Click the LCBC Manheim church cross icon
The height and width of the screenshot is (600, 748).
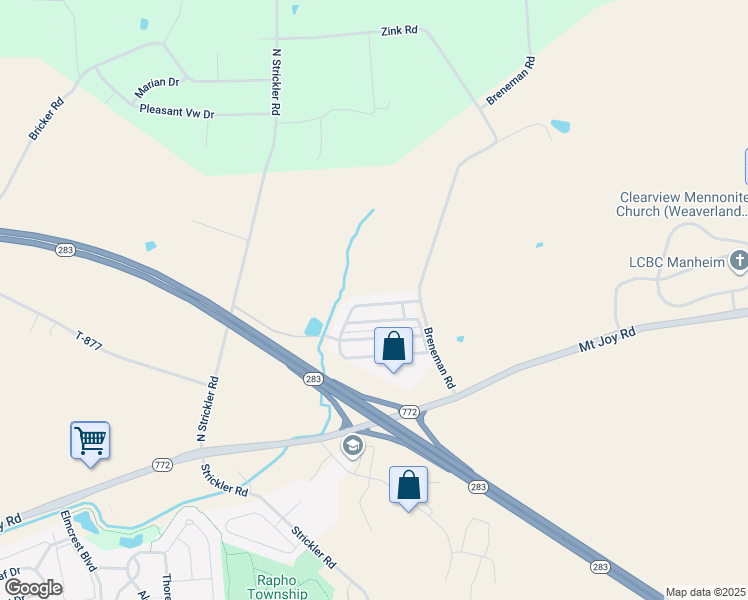739,262
